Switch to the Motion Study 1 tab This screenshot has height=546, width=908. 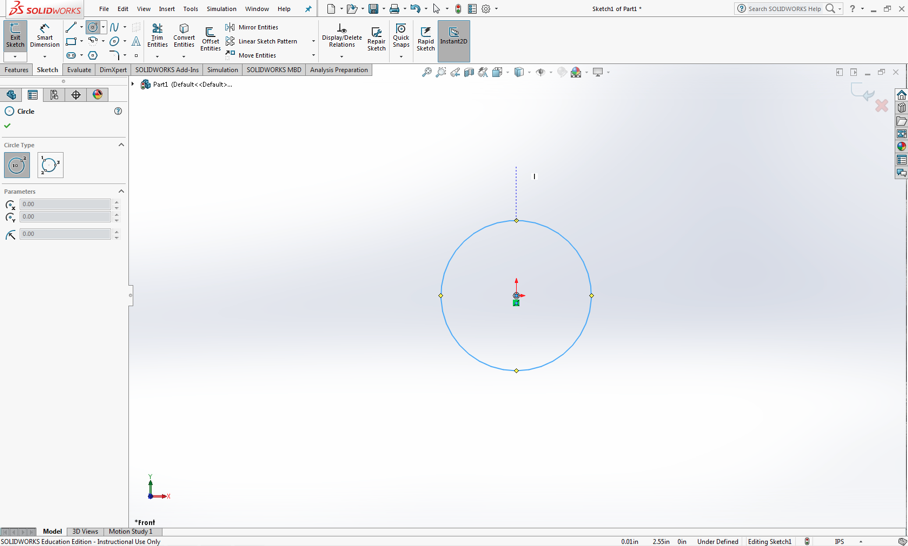[130, 532]
